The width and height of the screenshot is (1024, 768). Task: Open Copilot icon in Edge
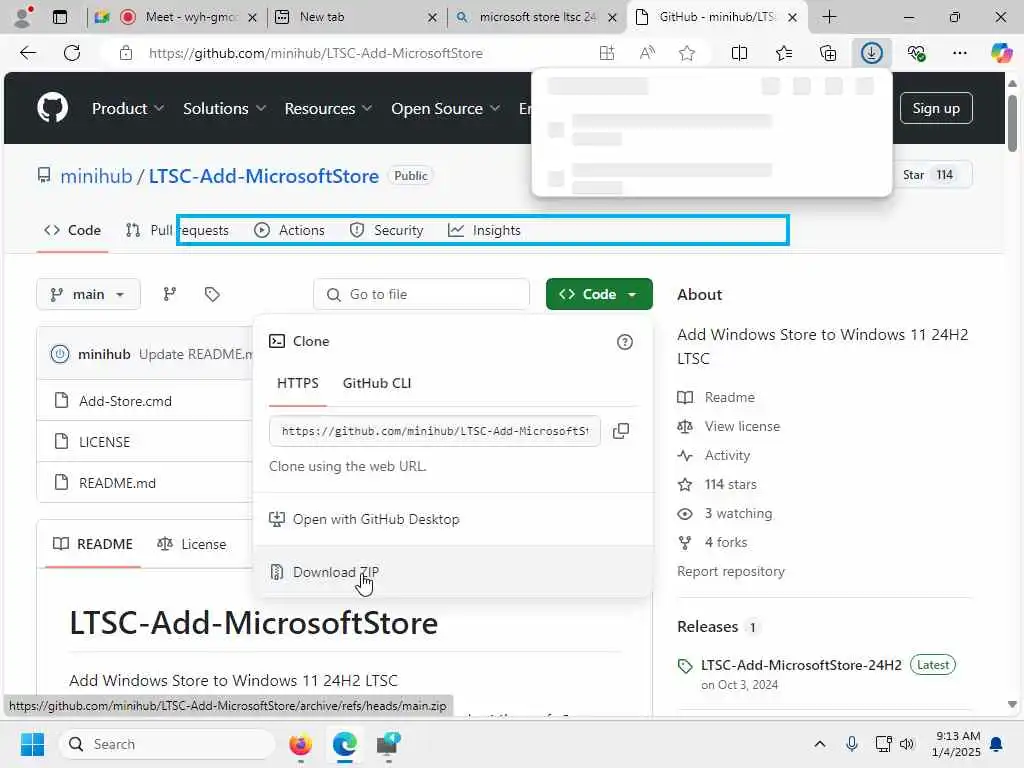click(1001, 53)
